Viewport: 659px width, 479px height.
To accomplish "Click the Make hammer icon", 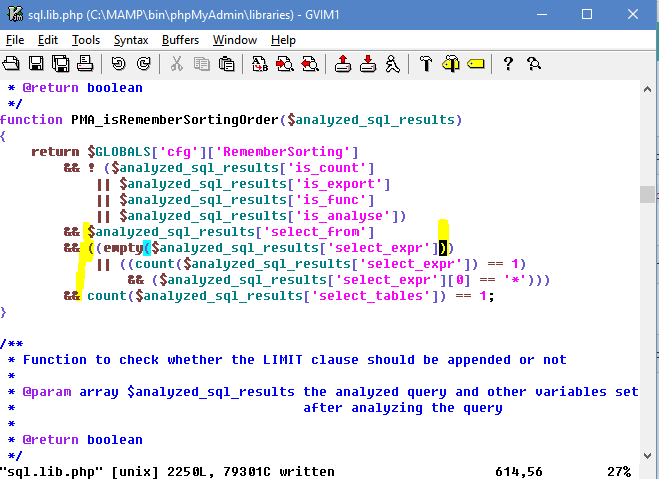I will pyautogui.click(x=426, y=64).
